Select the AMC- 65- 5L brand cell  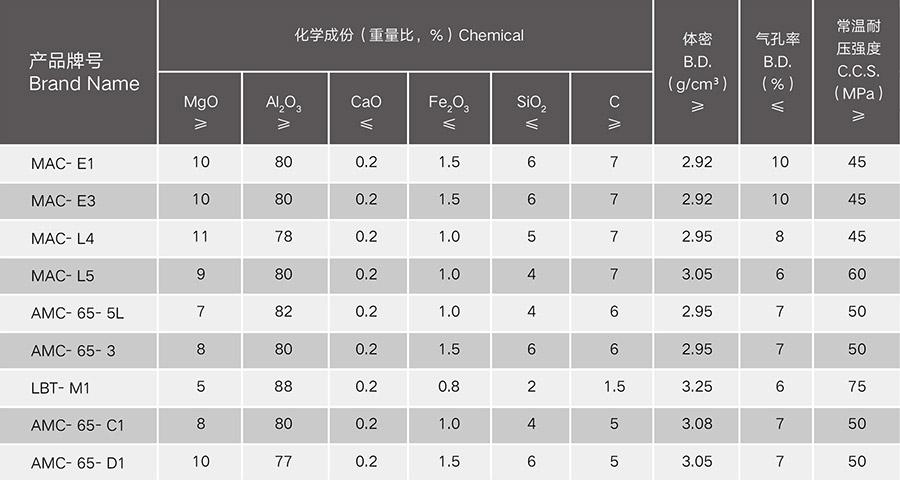(77, 313)
